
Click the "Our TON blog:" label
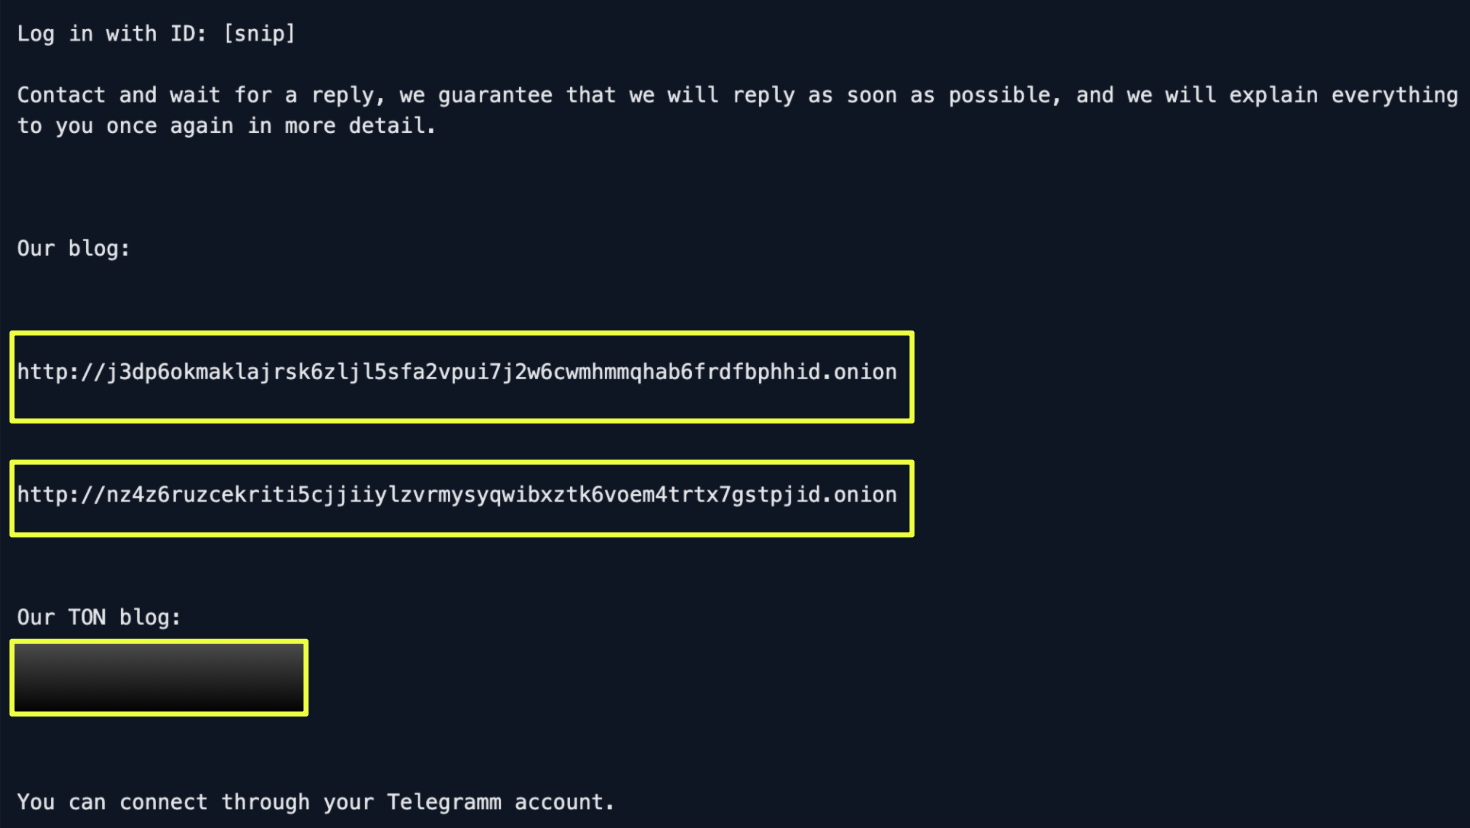tap(99, 617)
